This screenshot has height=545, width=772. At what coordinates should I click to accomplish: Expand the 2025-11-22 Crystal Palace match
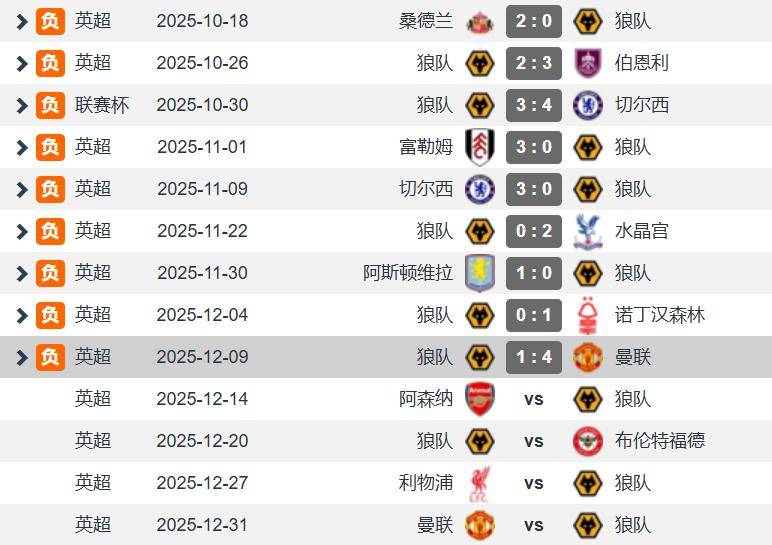pos(22,231)
